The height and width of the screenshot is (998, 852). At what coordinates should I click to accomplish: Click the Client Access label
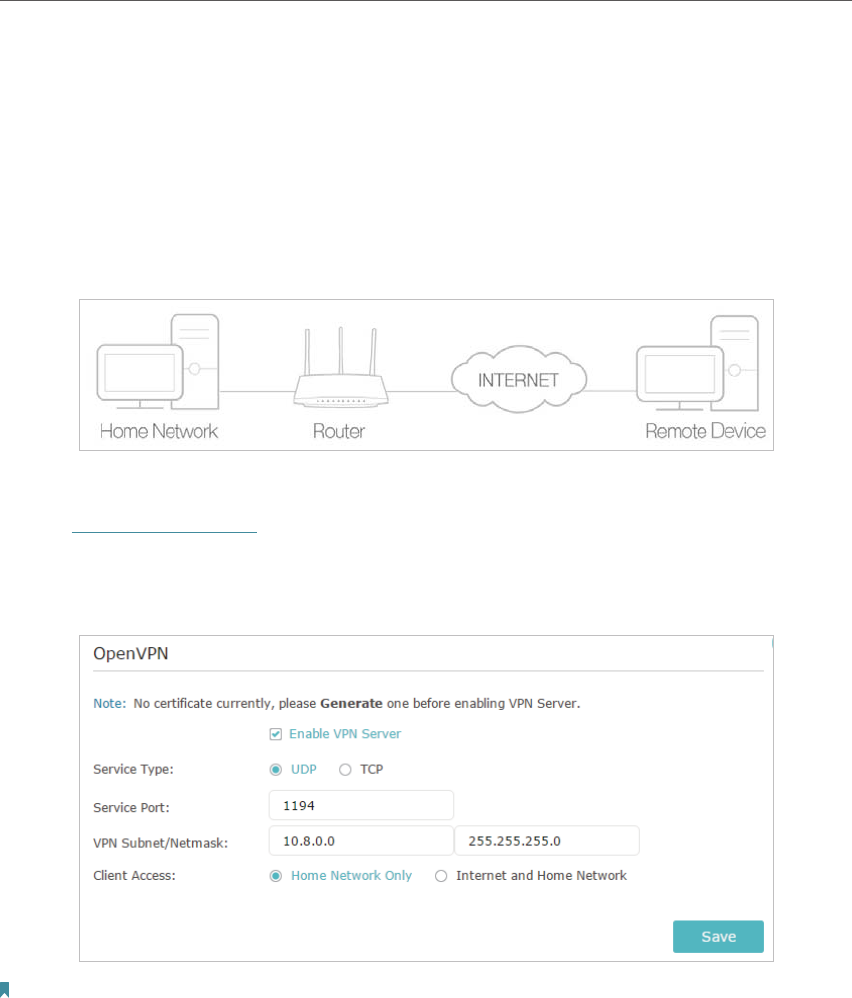click(134, 875)
